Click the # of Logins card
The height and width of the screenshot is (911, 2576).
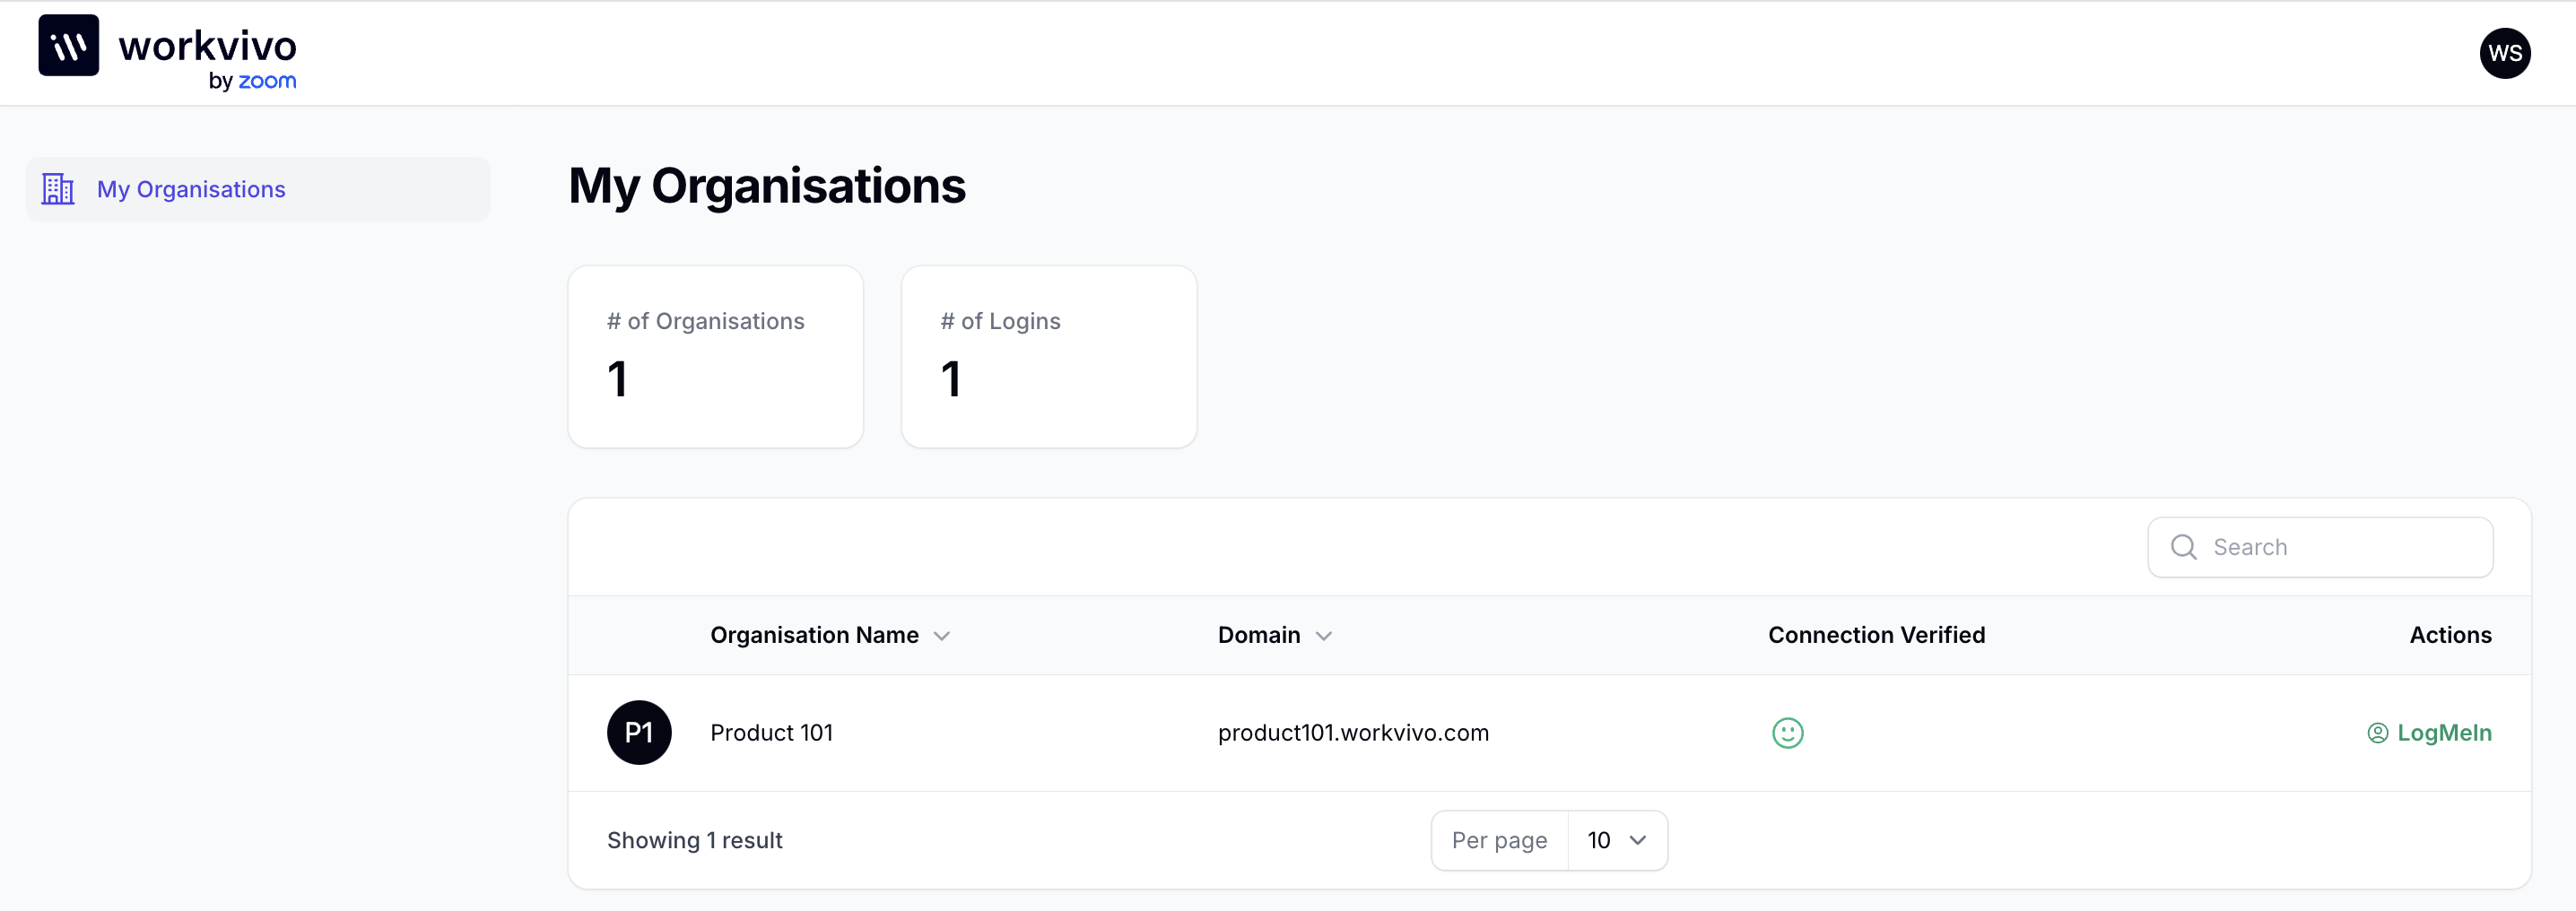[1049, 357]
